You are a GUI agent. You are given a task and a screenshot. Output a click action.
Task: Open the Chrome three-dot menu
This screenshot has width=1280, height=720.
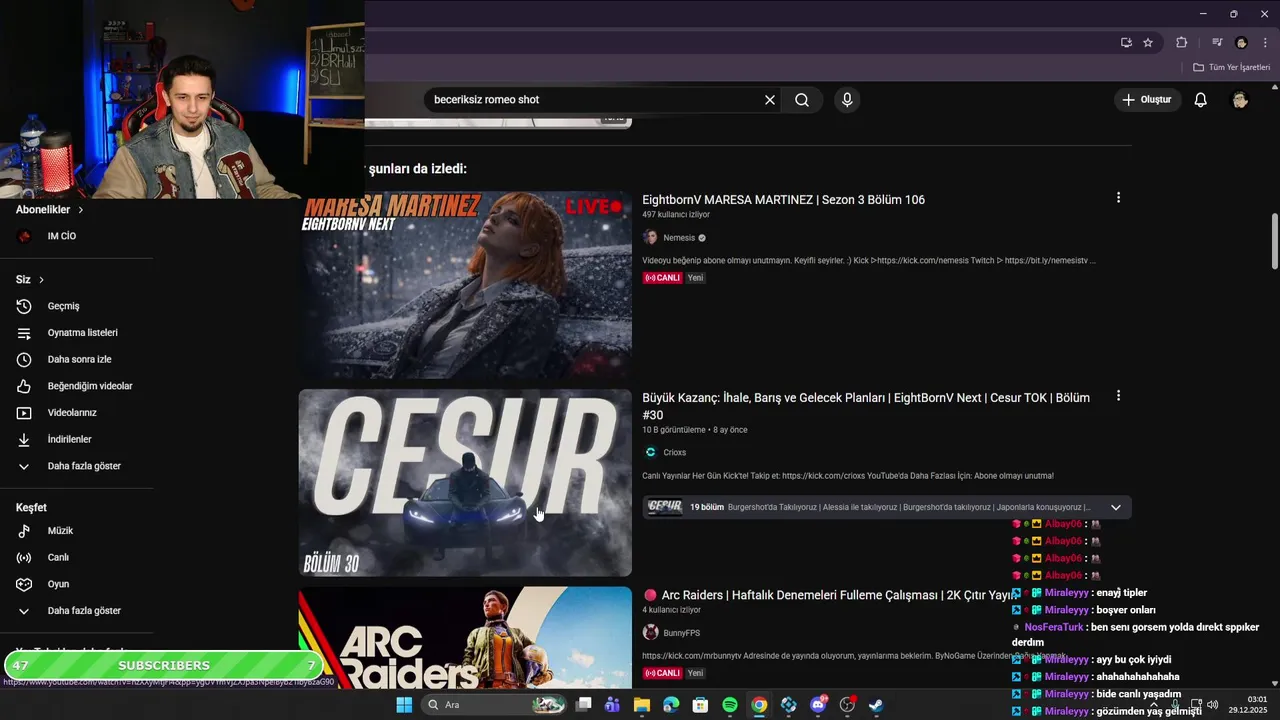tap(1265, 42)
